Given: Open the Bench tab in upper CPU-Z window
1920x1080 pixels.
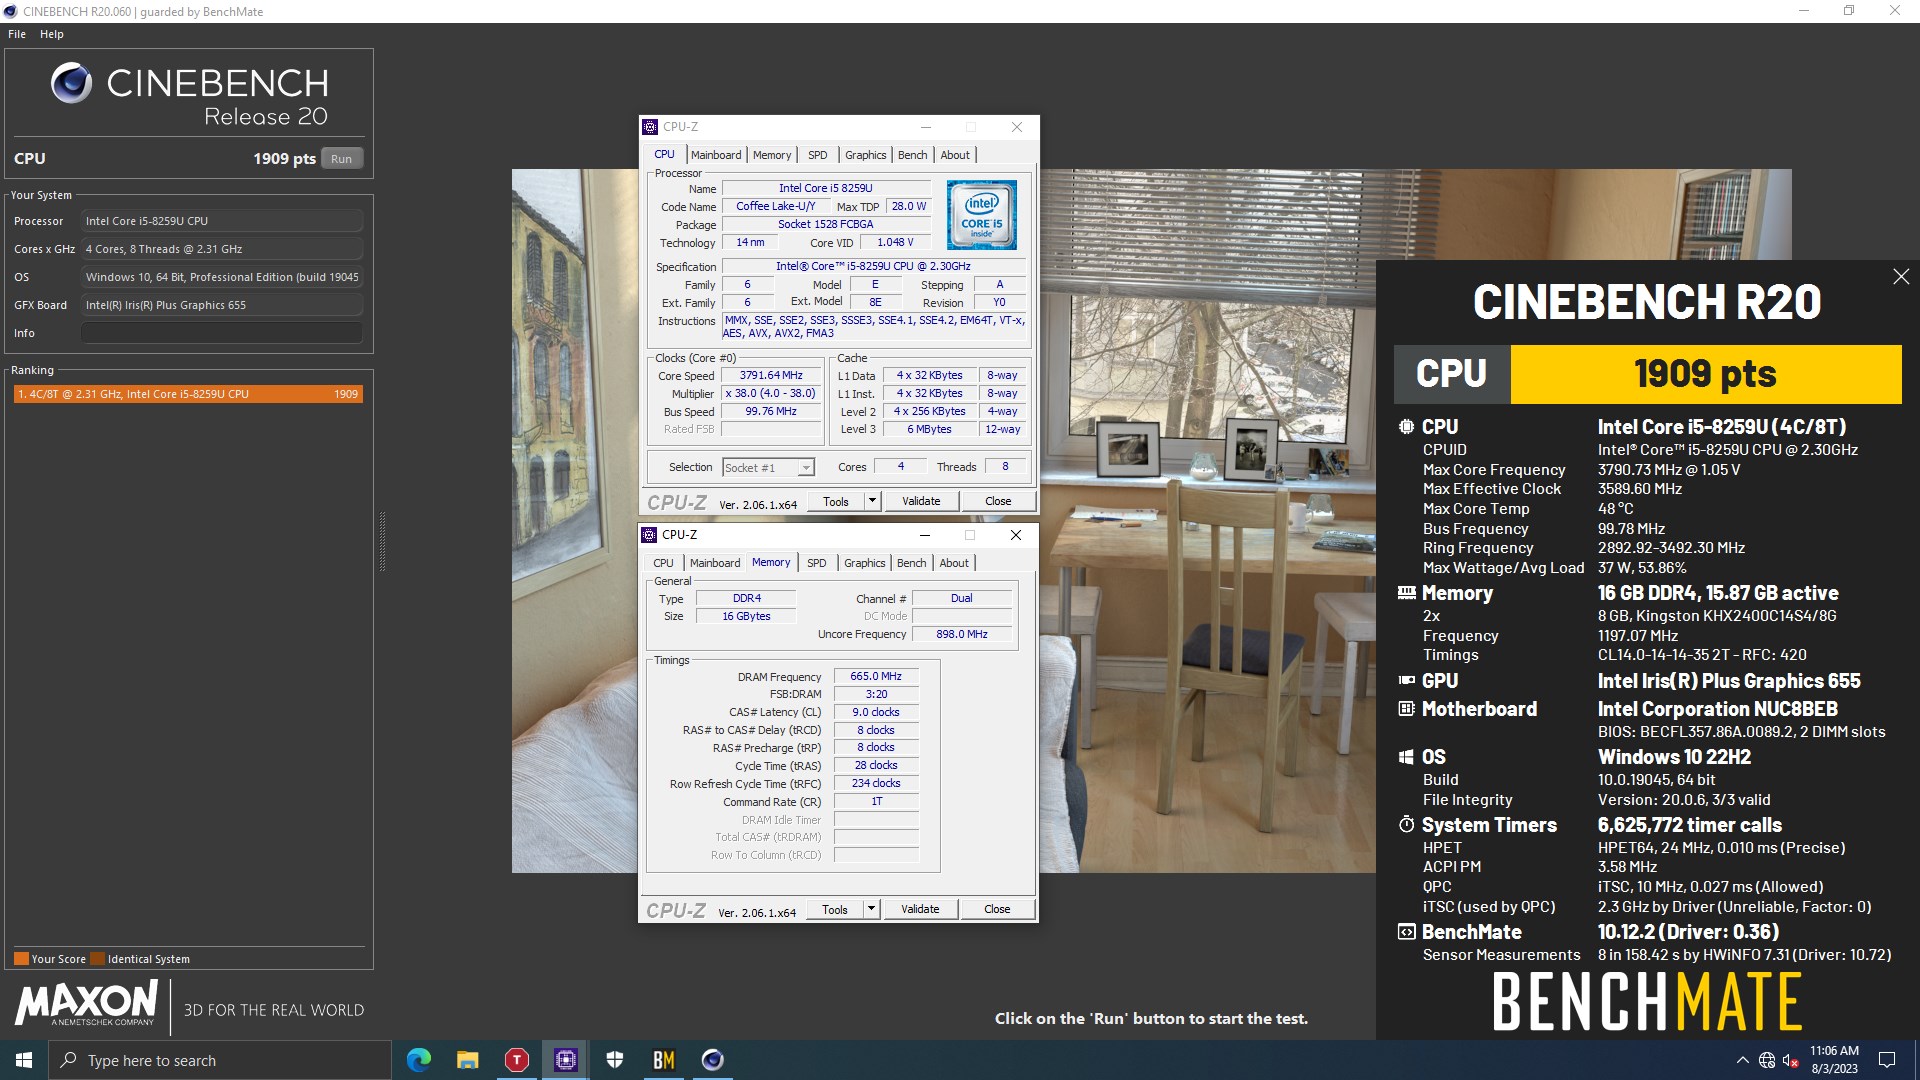Looking at the screenshot, I should [x=912, y=155].
